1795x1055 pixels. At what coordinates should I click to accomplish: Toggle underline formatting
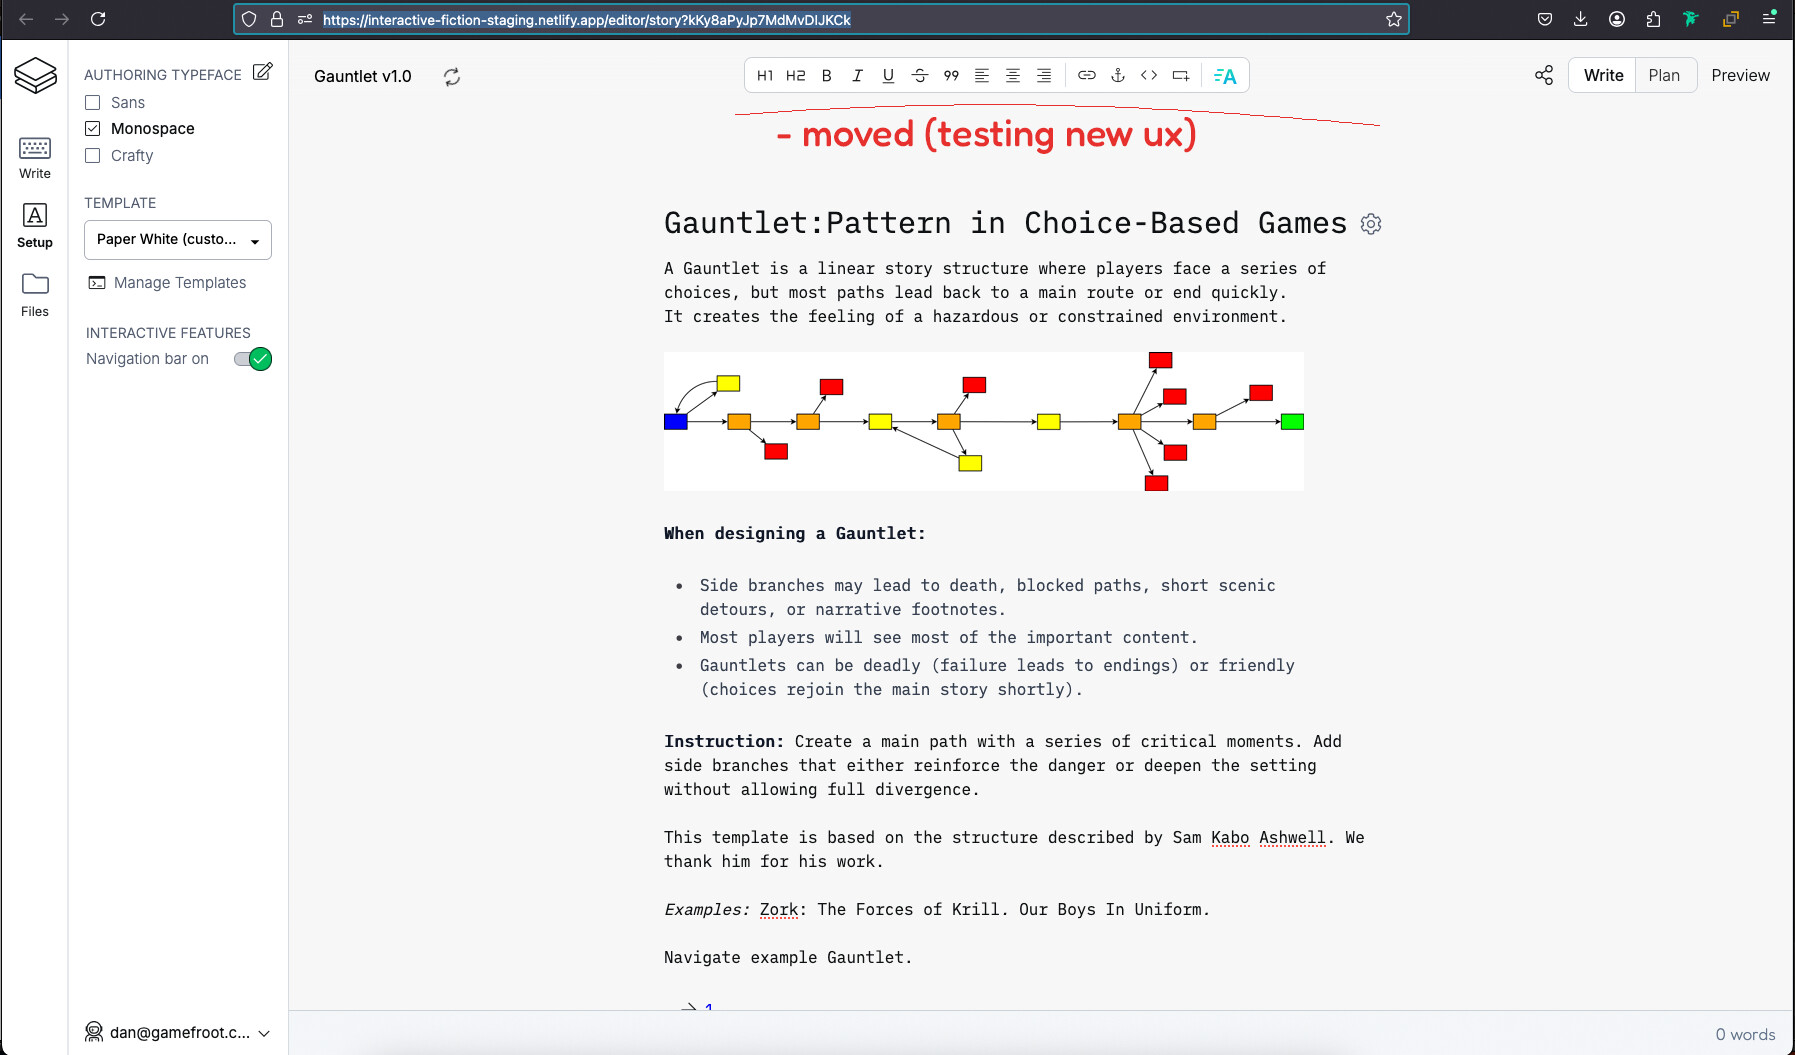click(x=888, y=76)
